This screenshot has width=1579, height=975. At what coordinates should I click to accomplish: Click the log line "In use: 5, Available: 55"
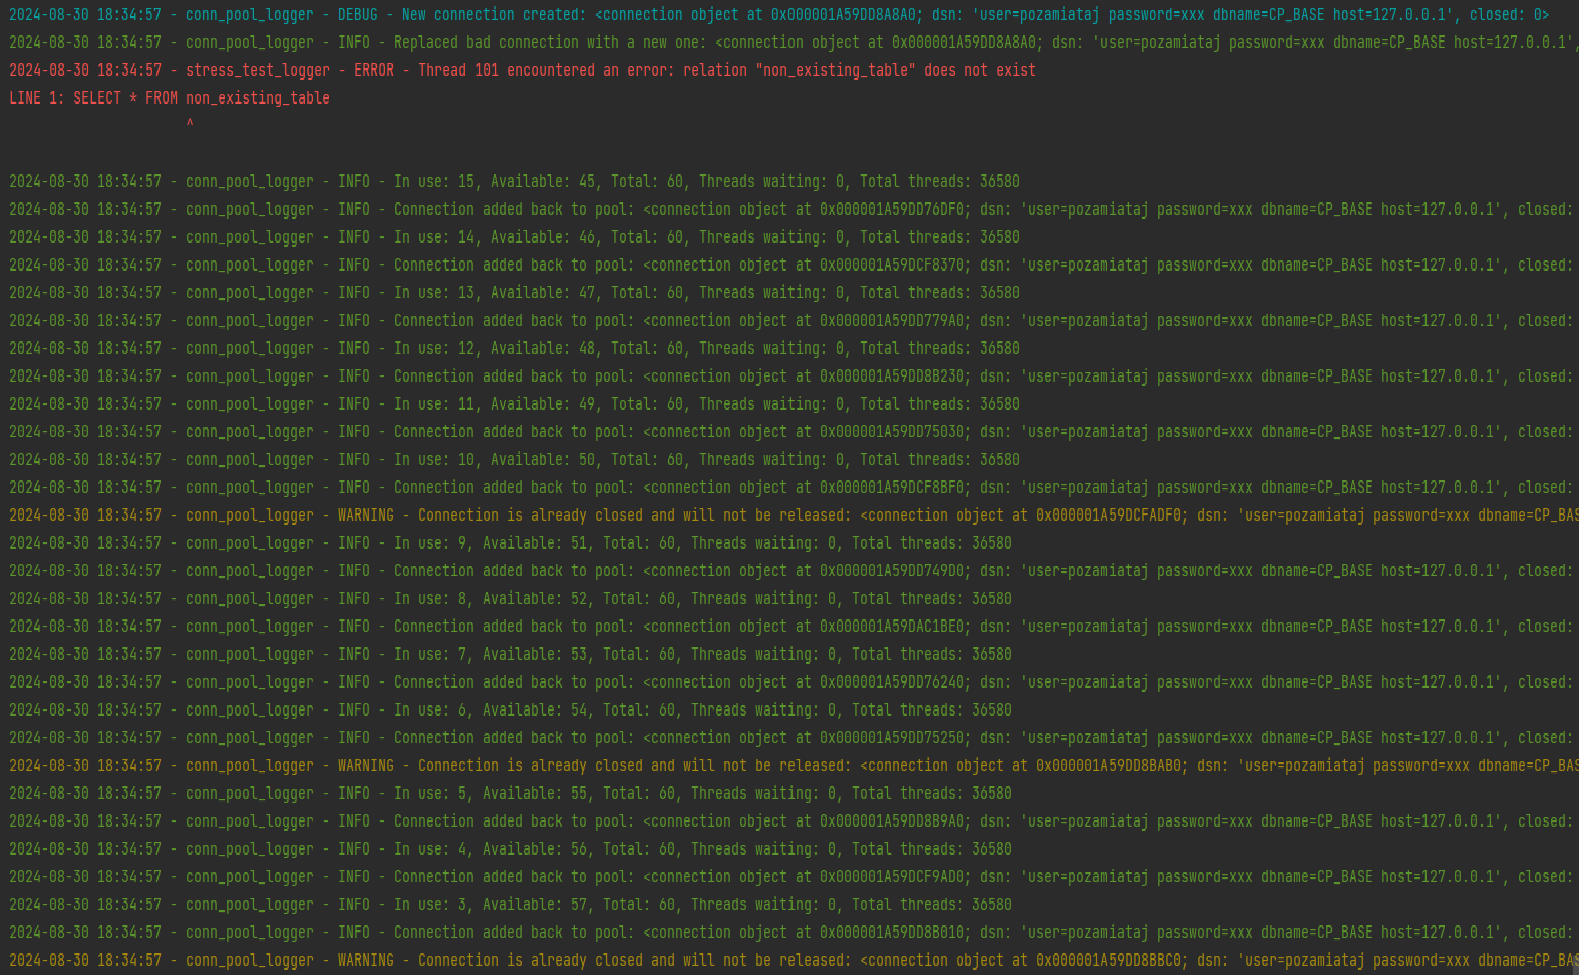pos(510,794)
